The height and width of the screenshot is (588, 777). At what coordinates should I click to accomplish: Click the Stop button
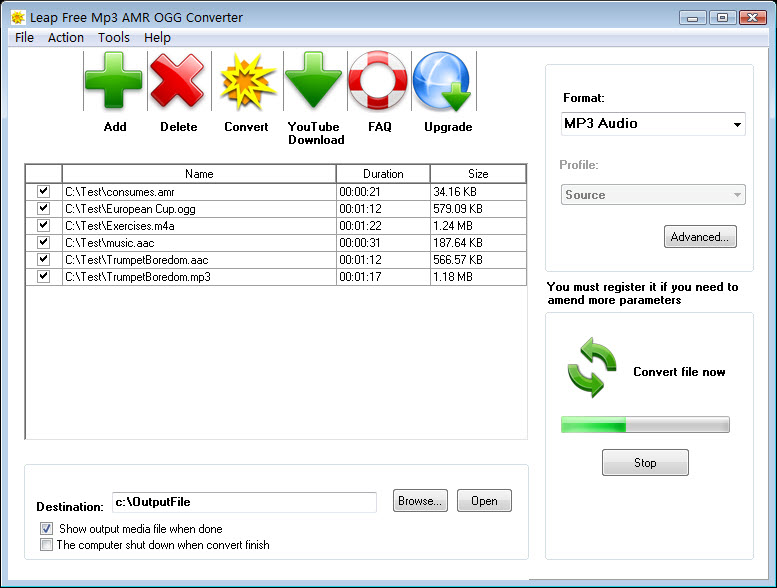(x=645, y=463)
